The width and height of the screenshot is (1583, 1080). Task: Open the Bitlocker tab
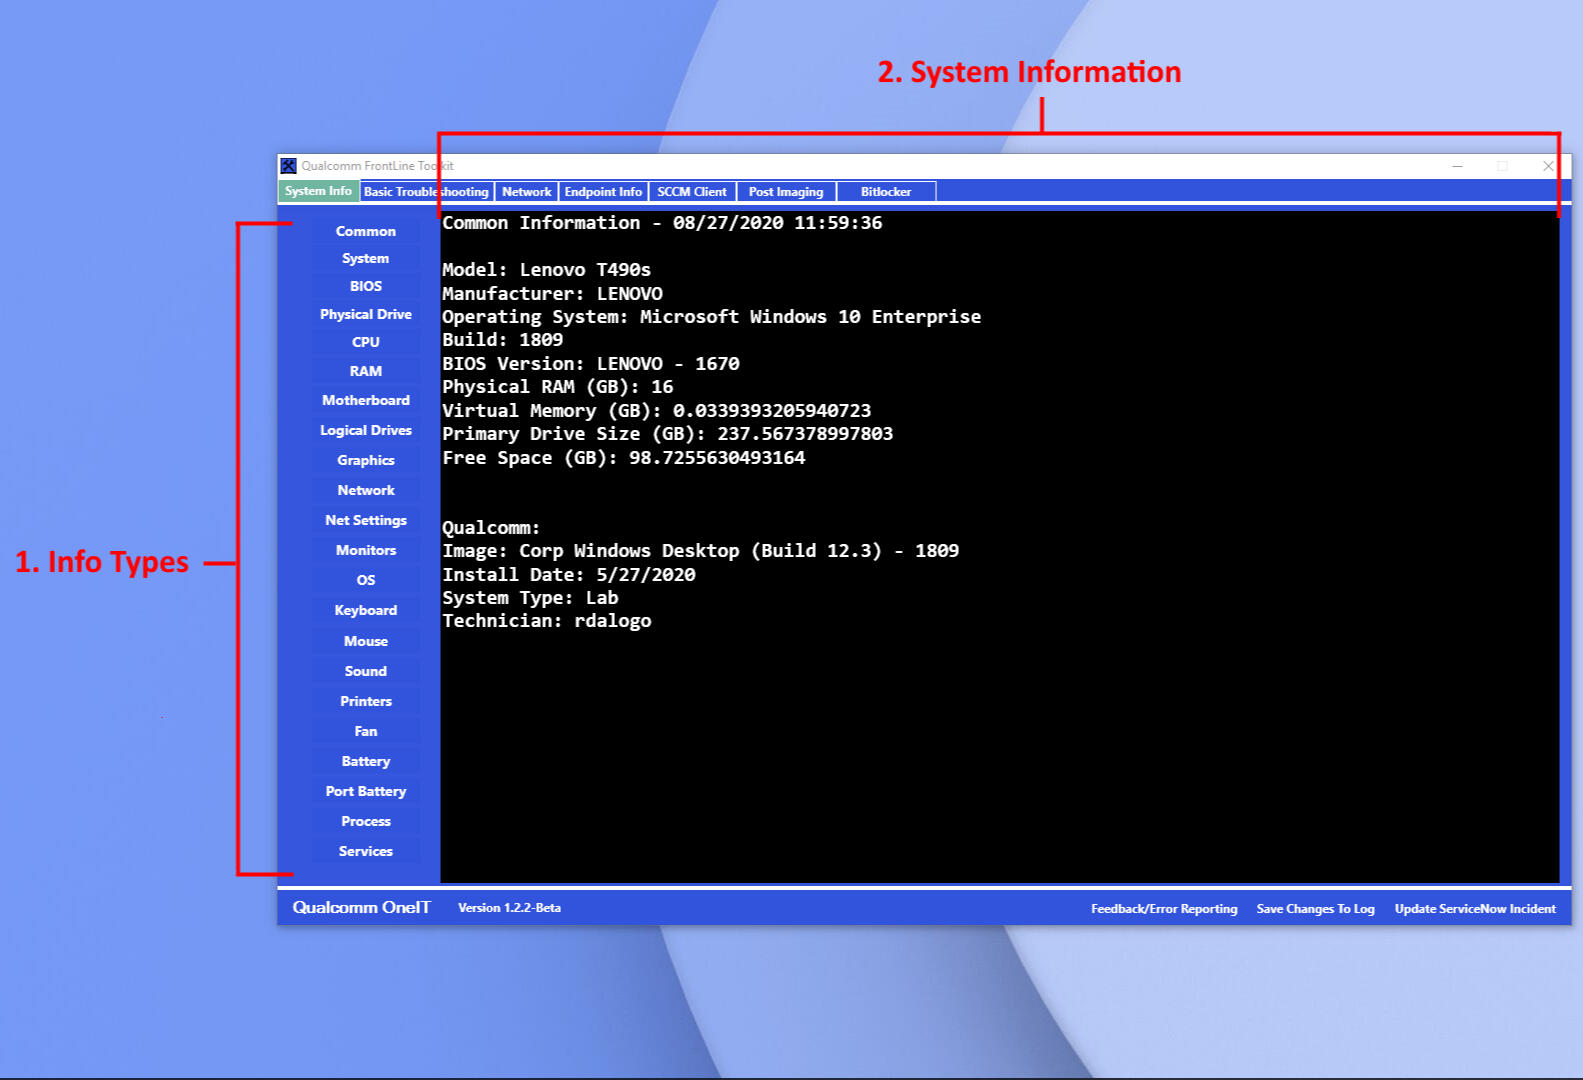point(885,192)
